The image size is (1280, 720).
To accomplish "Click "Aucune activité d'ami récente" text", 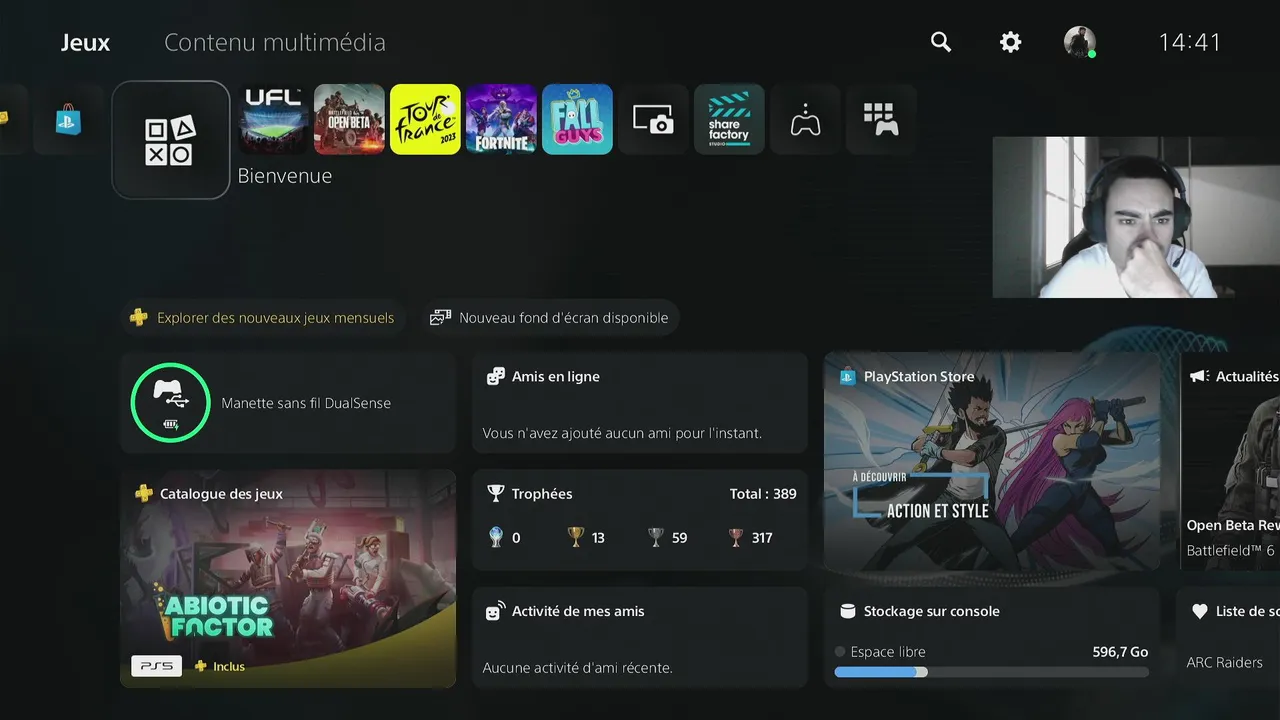I will tap(578, 667).
